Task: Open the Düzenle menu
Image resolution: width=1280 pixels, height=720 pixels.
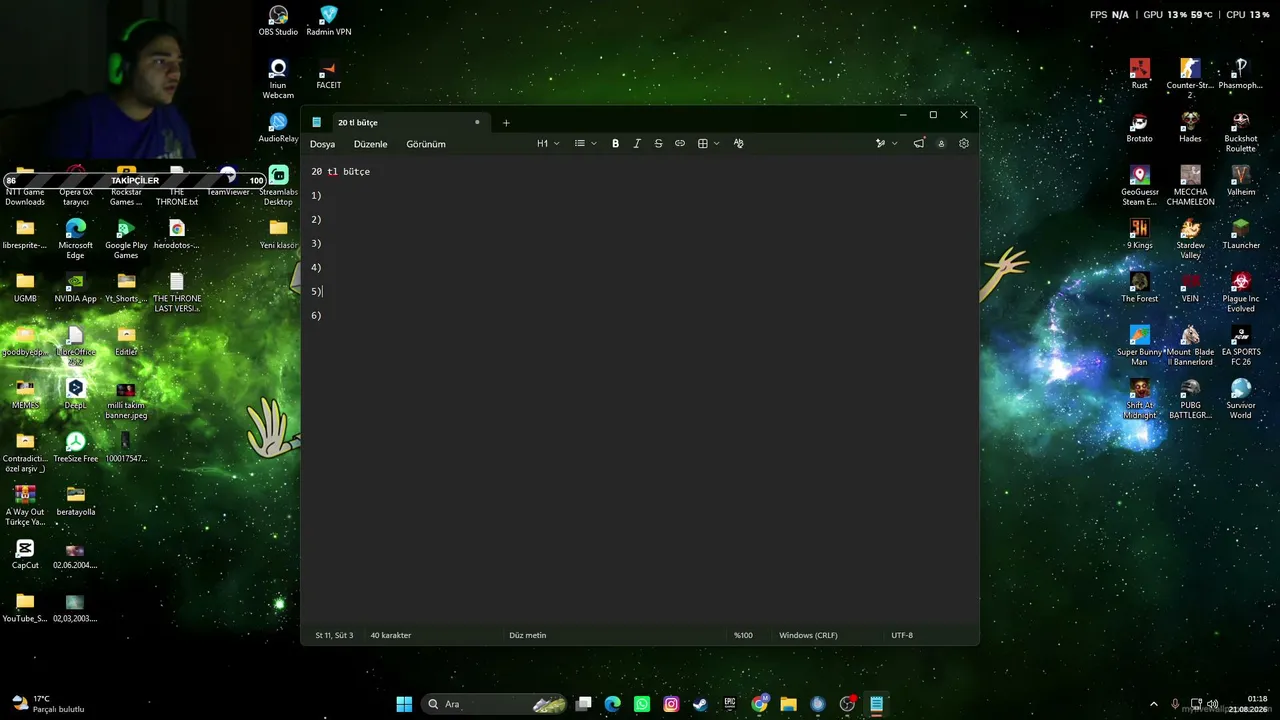Action: click(x=370, y=144)
